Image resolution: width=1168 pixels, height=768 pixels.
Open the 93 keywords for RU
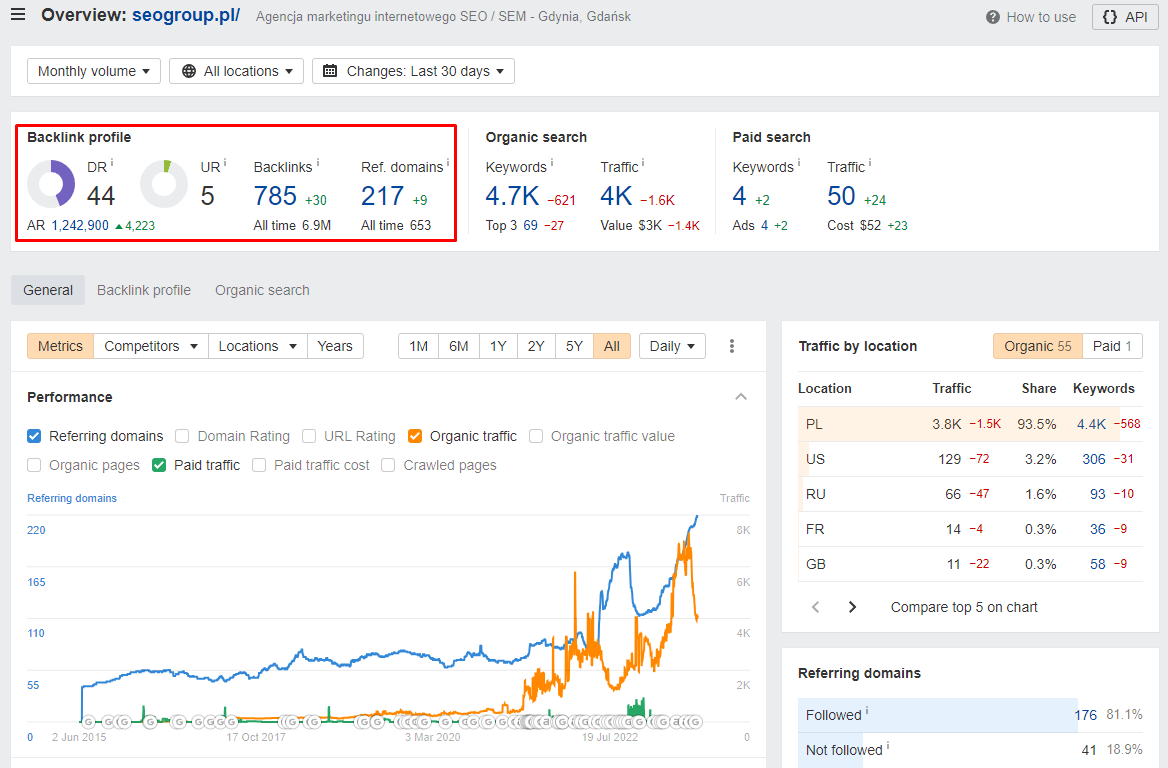(1097, 495)
